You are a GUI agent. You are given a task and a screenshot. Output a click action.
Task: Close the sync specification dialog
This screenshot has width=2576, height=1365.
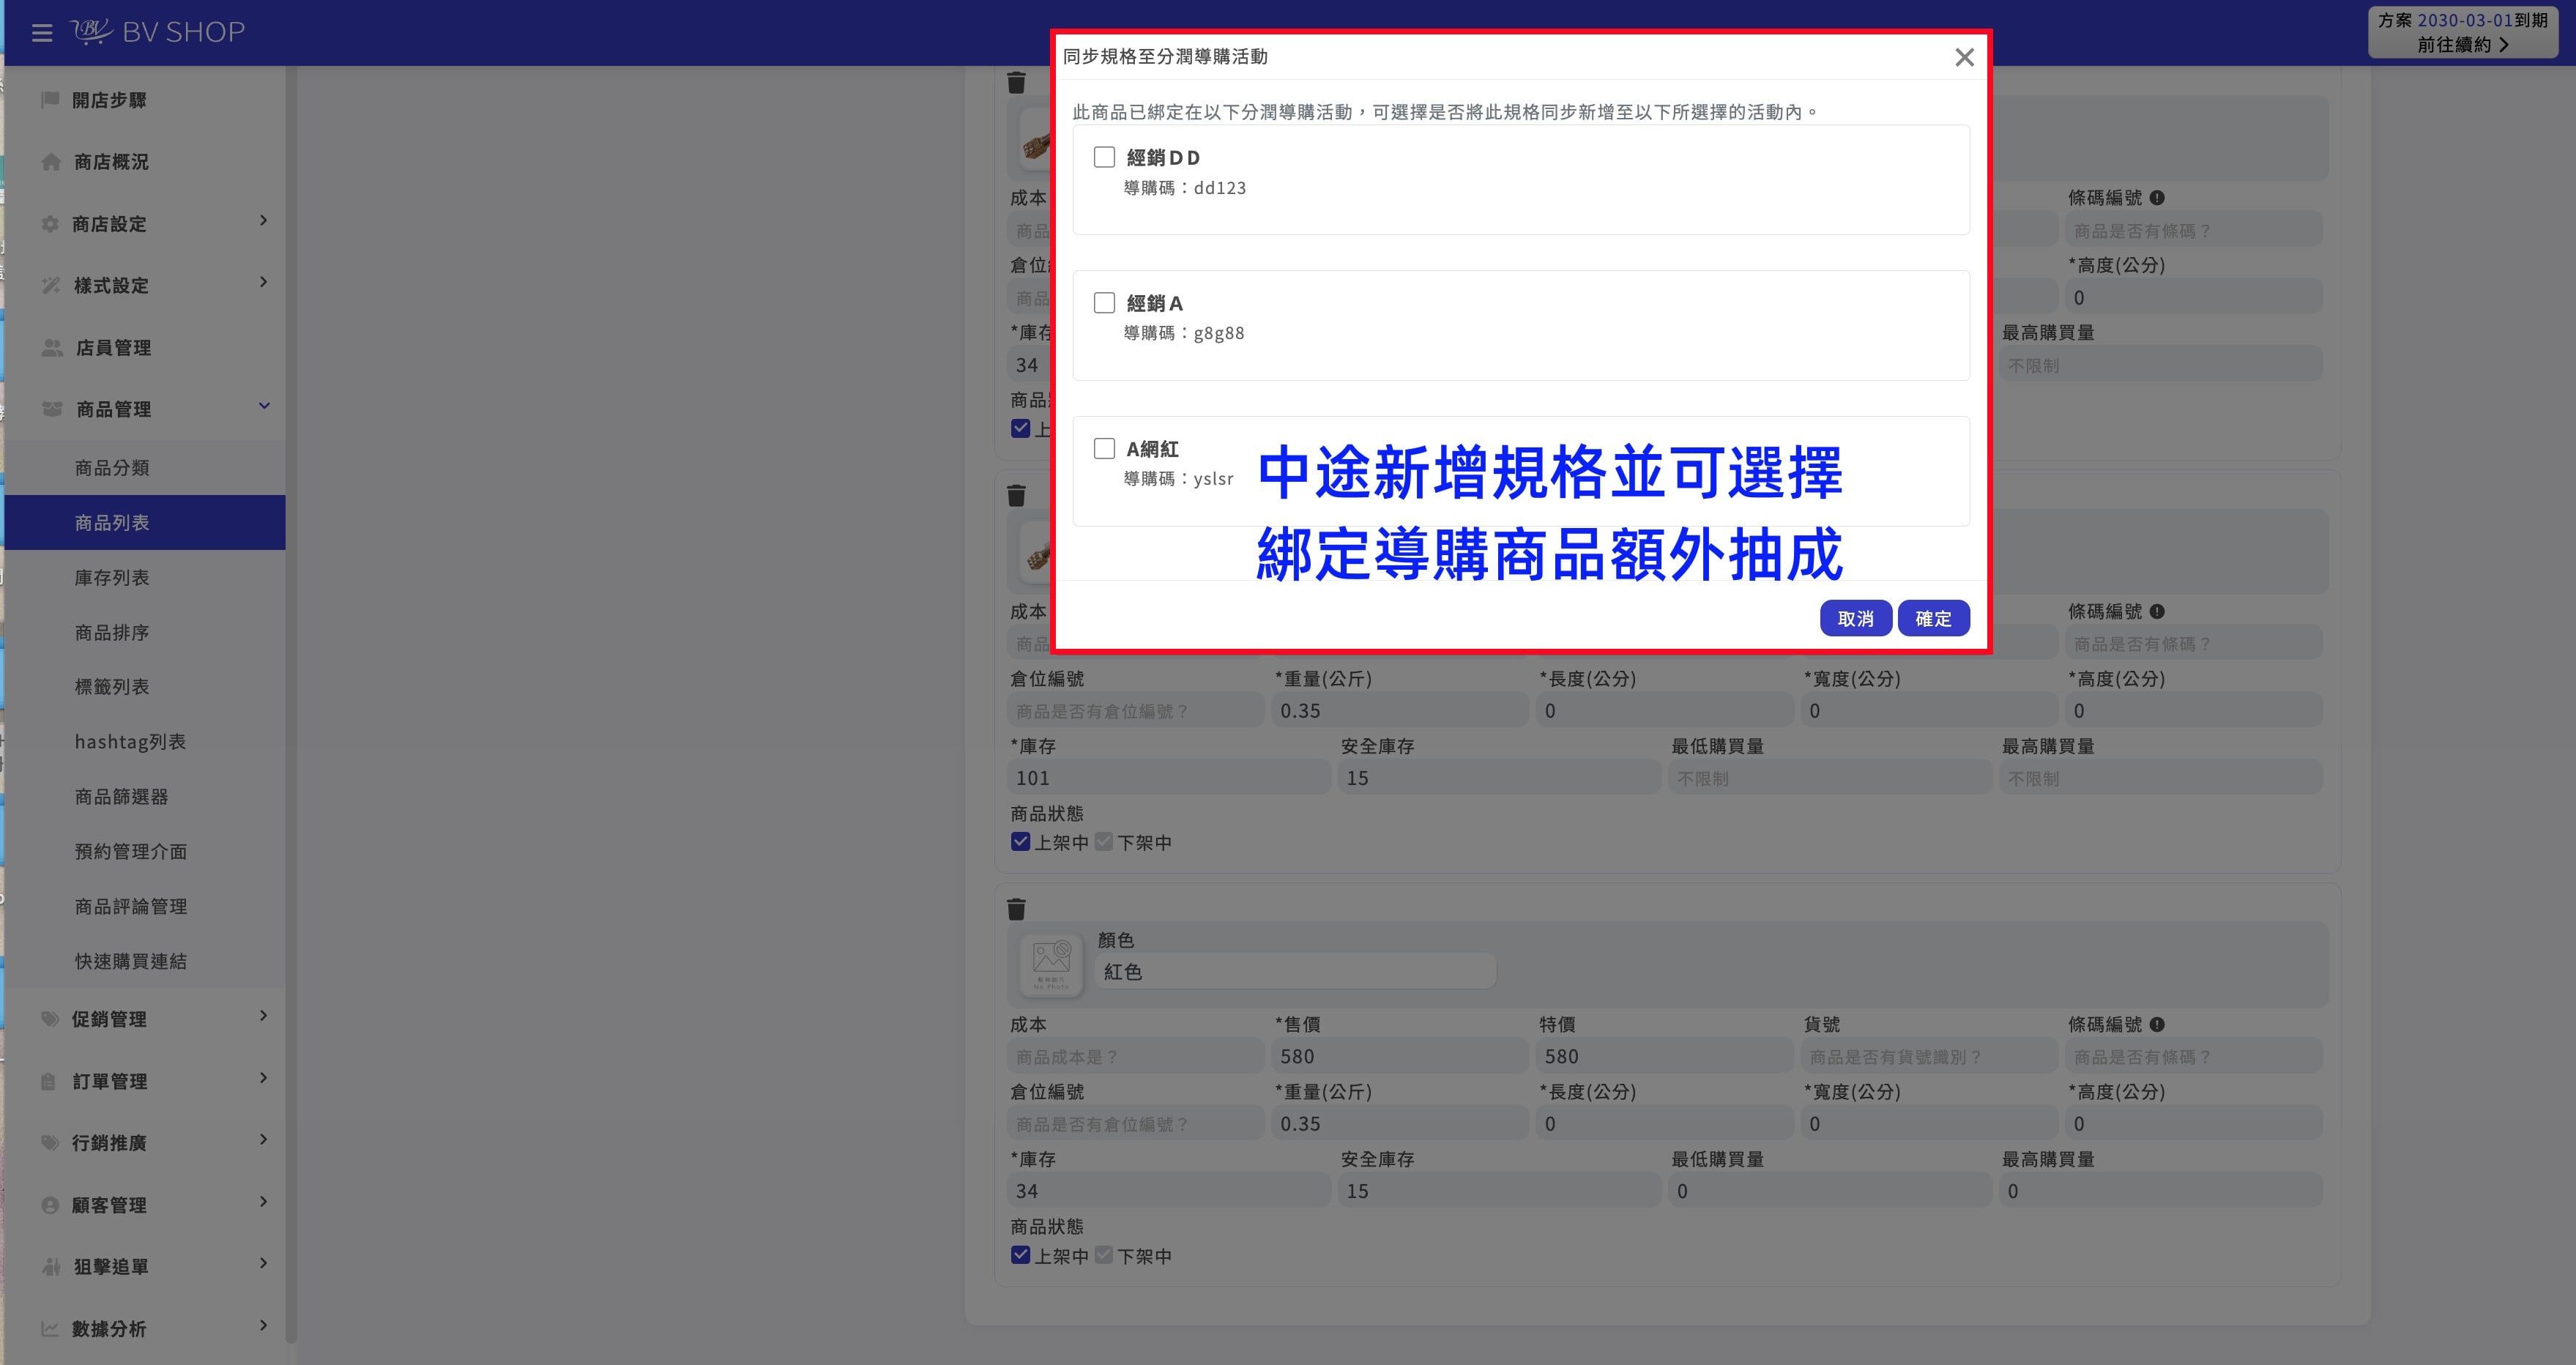point(1964,58)
